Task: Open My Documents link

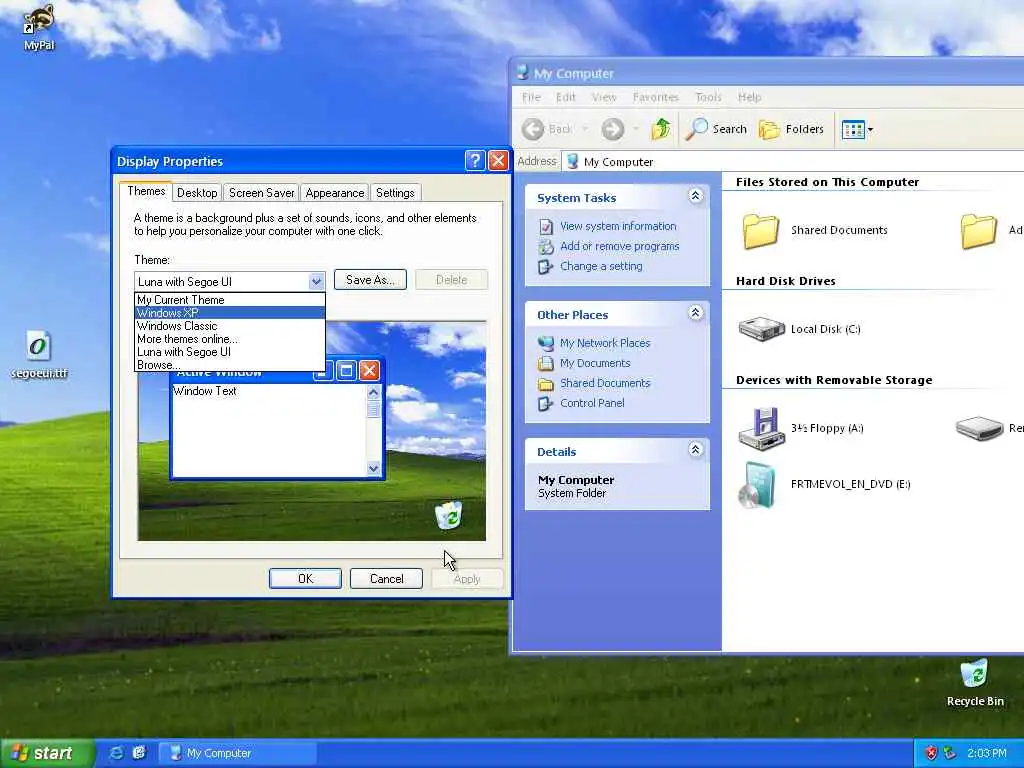Action: [x=595, y=363]
